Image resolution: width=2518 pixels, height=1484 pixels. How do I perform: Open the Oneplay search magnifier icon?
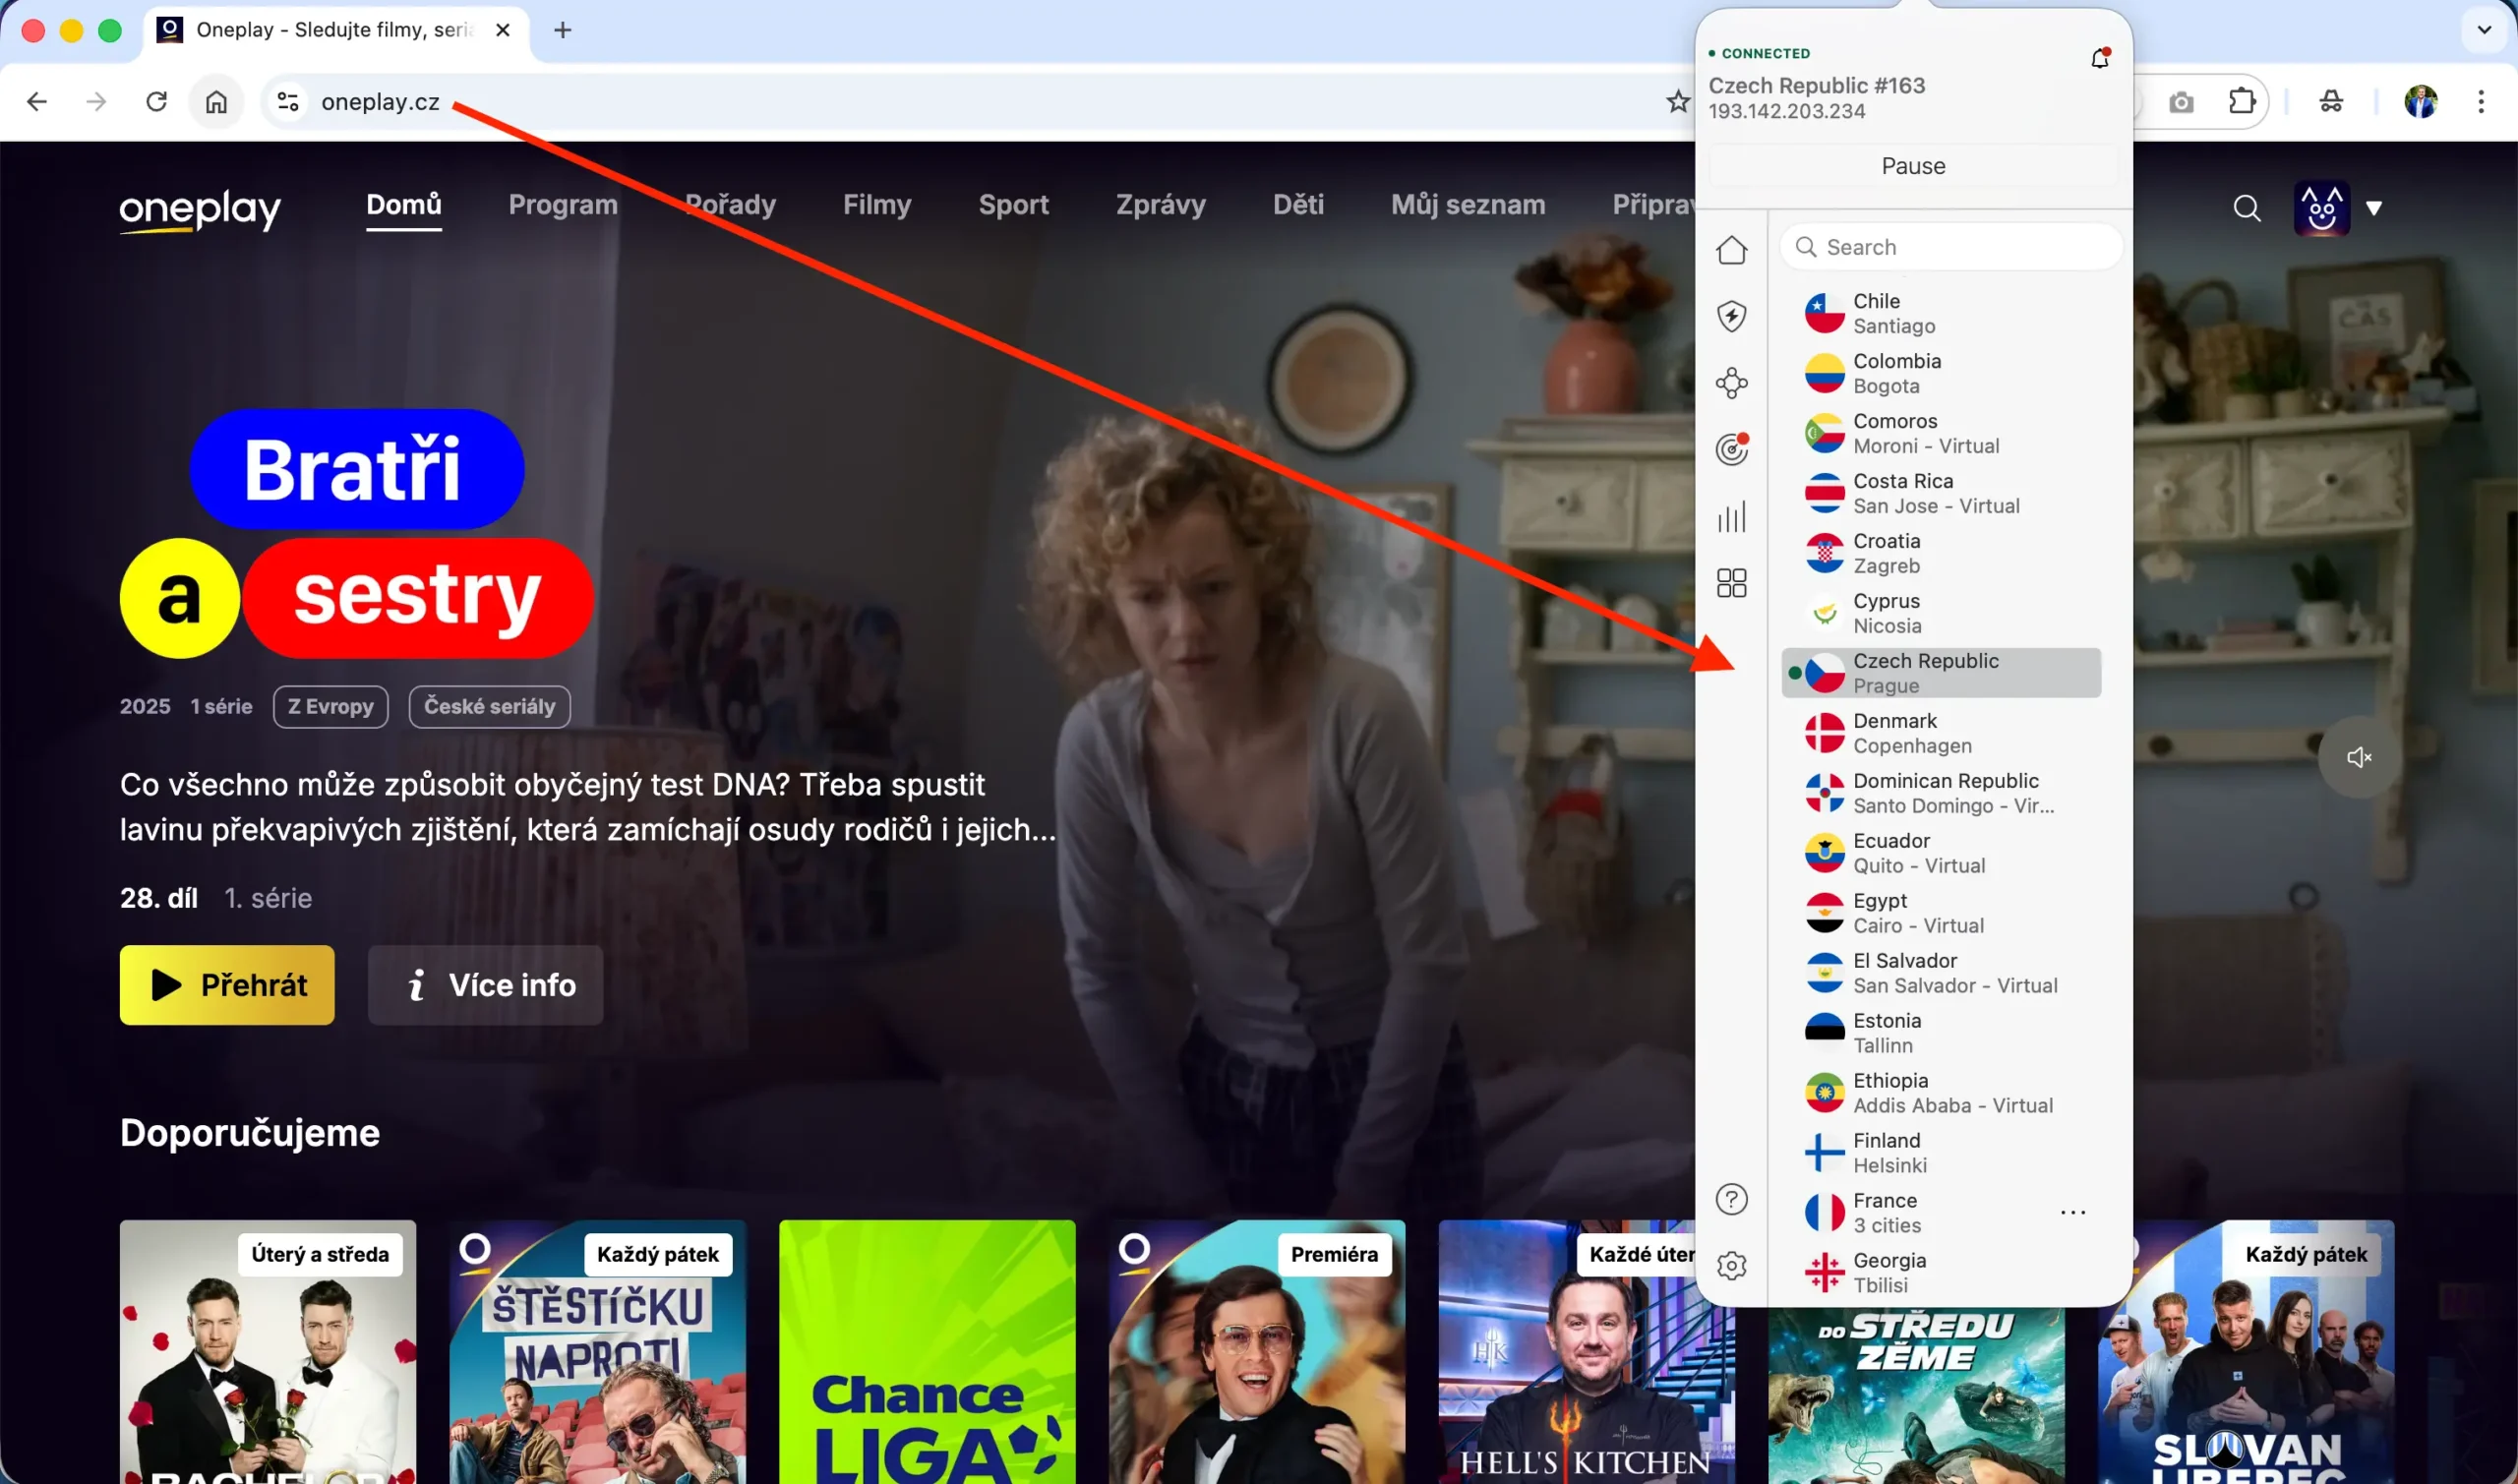tap(2246, 208)
